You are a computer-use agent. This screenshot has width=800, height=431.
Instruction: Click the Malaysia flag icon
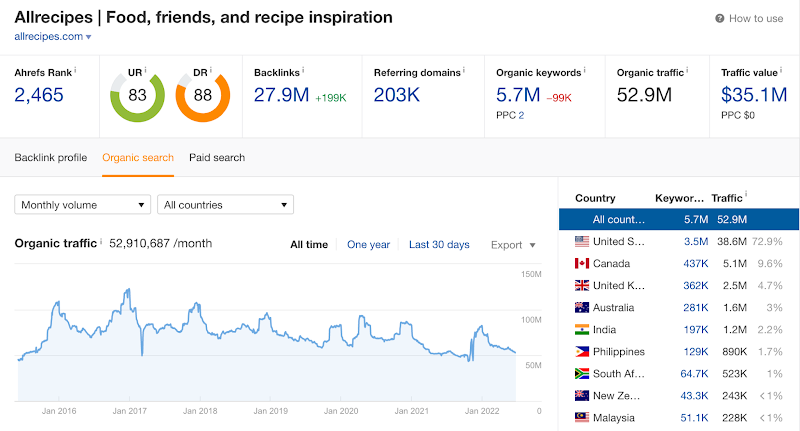582,417
